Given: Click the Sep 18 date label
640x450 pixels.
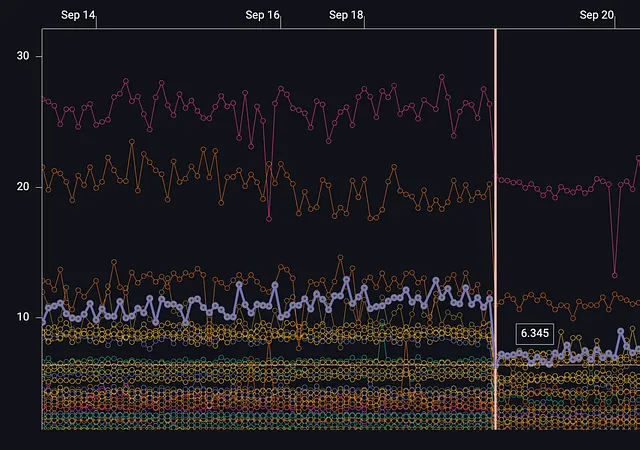Looking at the screenshot, I should click(x=346, y=15).
